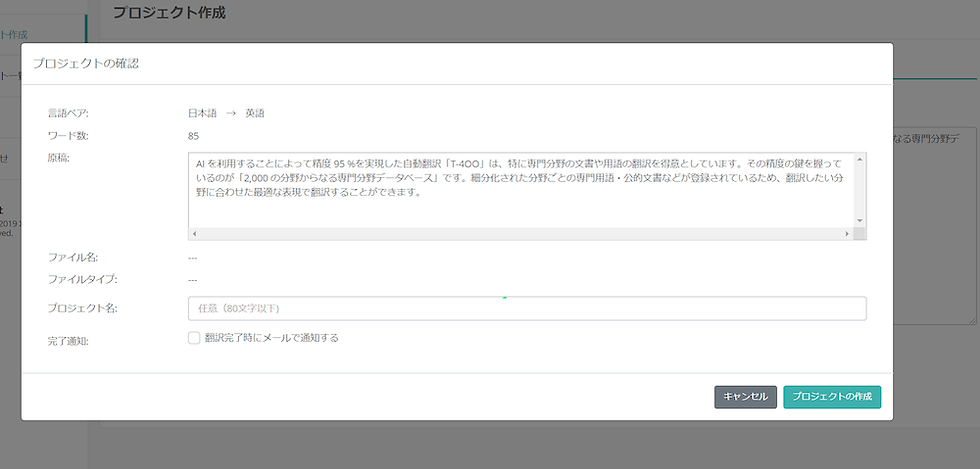The image size is (980, 469).
Task: Click the horizontal scrollbar right arrow in 原稿 box
Action: [x=848, y=233]
